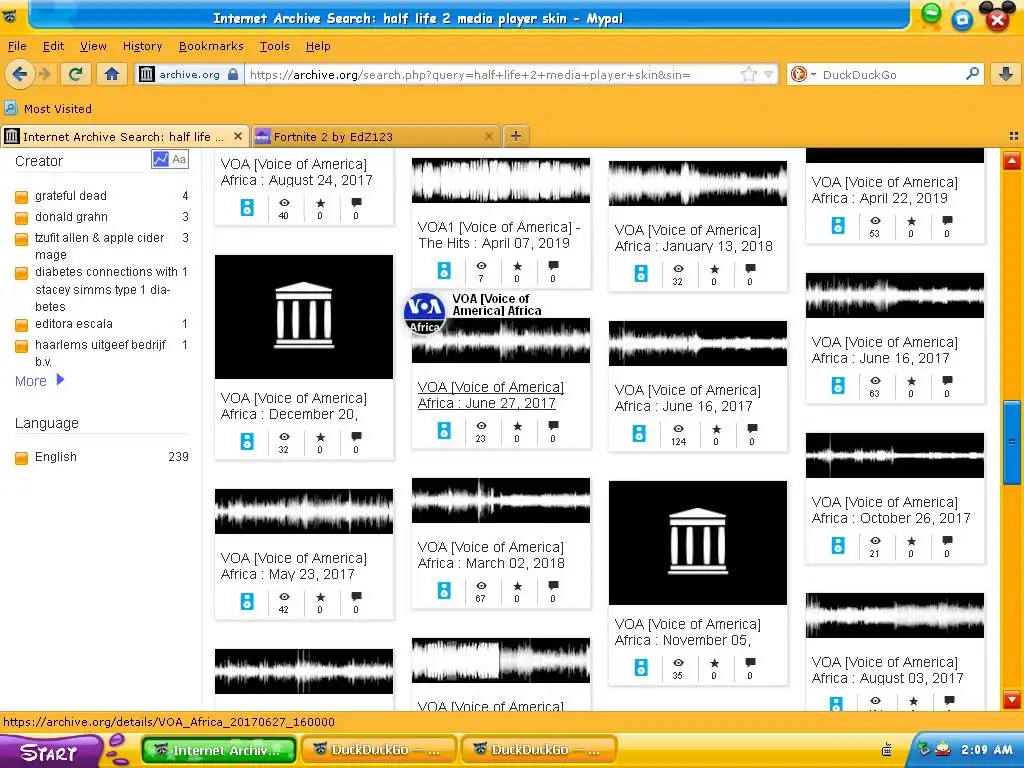Open the Edit menu

(x=53, y=46)
